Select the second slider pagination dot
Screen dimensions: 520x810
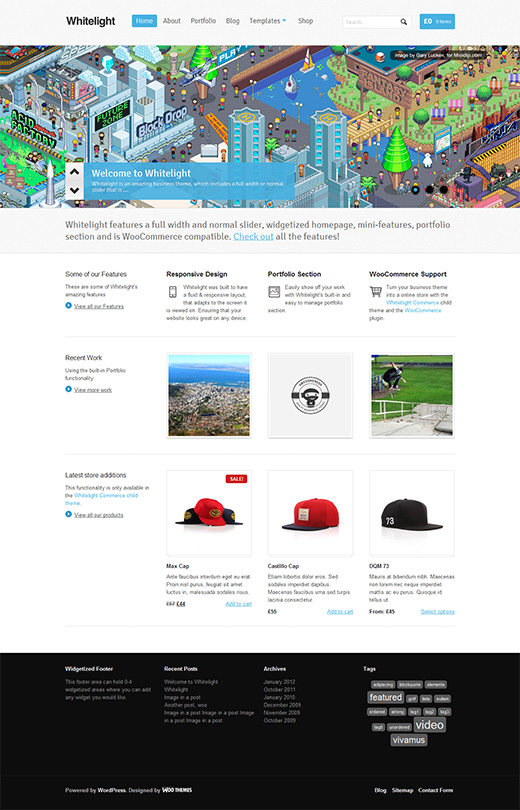point(430,190)
